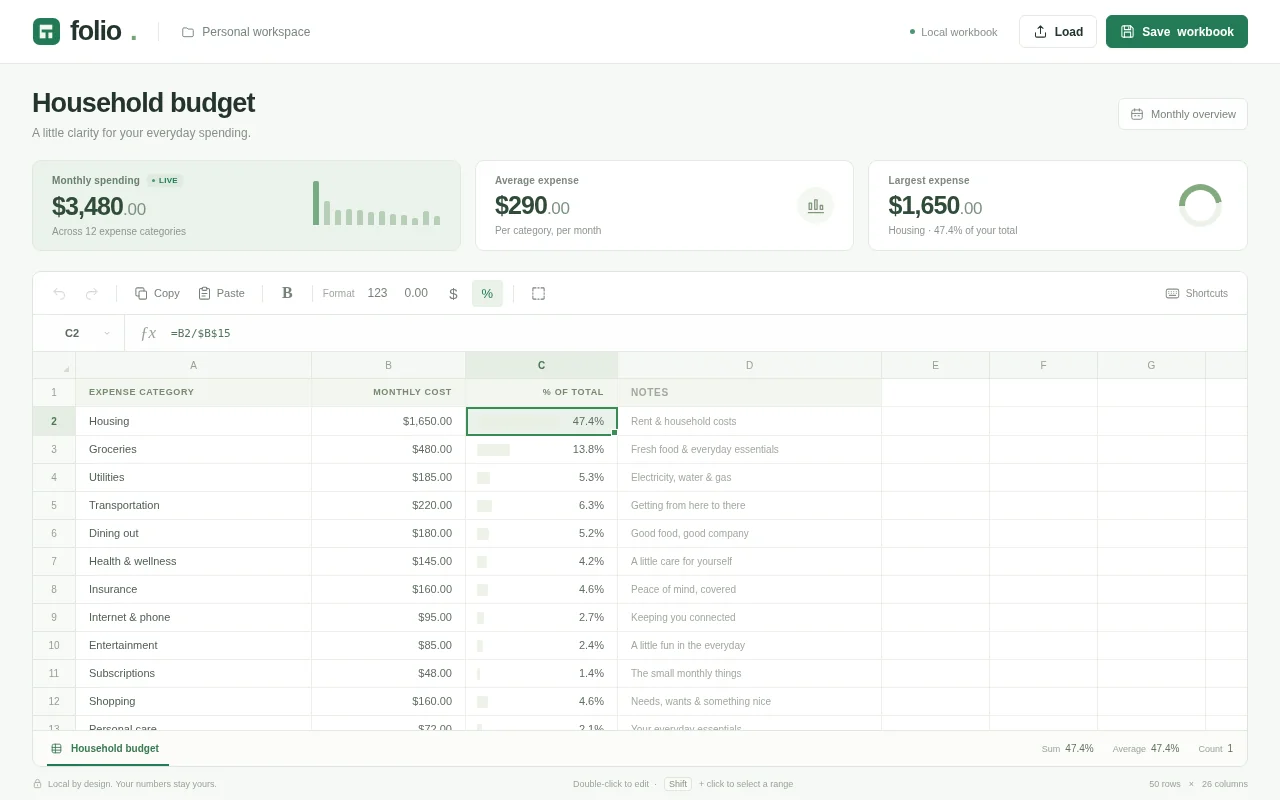Open Monthly overview
The height and width of the screenshot is (800, 1280).
coord(1183,114)
